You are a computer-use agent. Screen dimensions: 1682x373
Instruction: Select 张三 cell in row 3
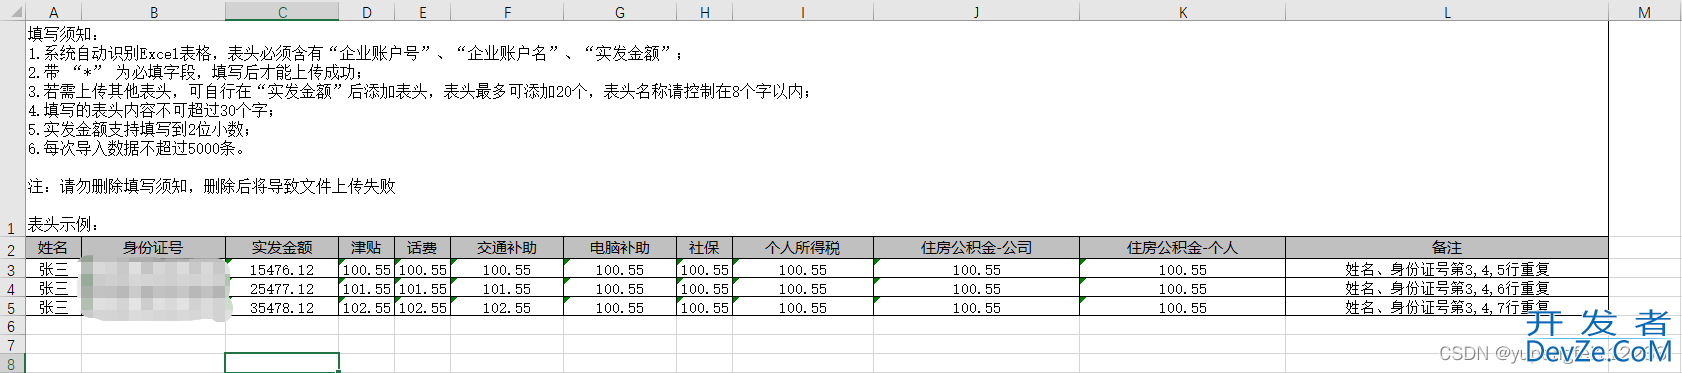tap(53, 270)
